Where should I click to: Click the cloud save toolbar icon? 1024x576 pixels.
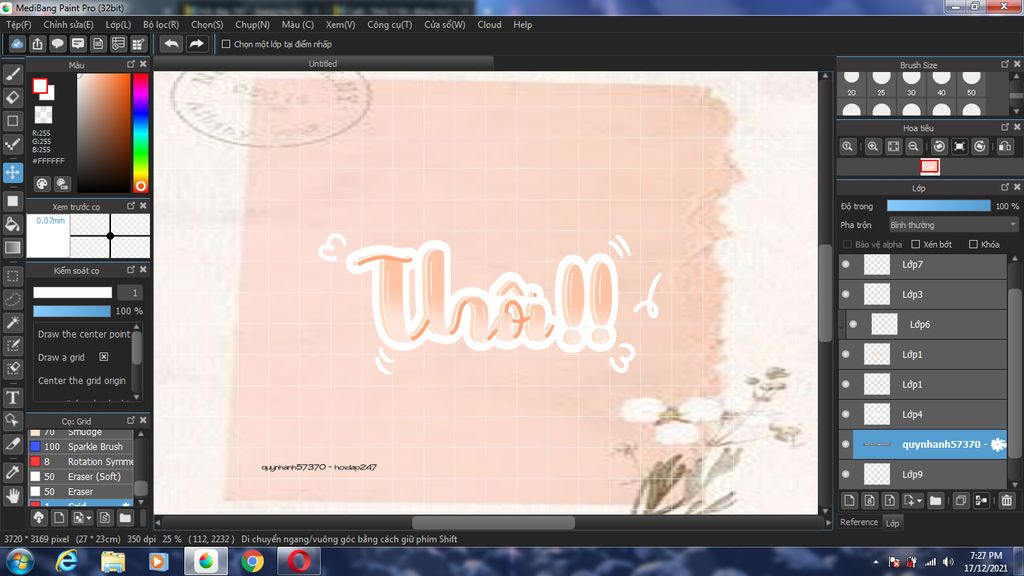coord(17,44)
